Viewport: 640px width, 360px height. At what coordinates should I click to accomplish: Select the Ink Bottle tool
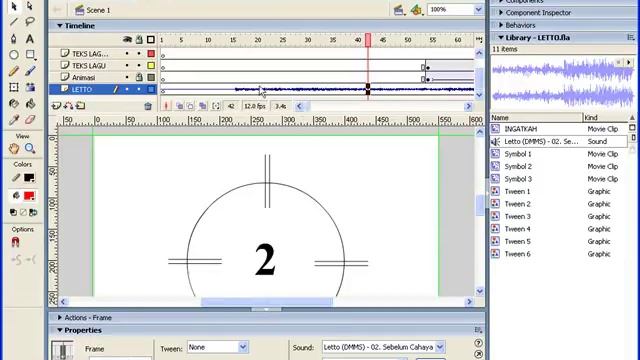pos(14,104)
